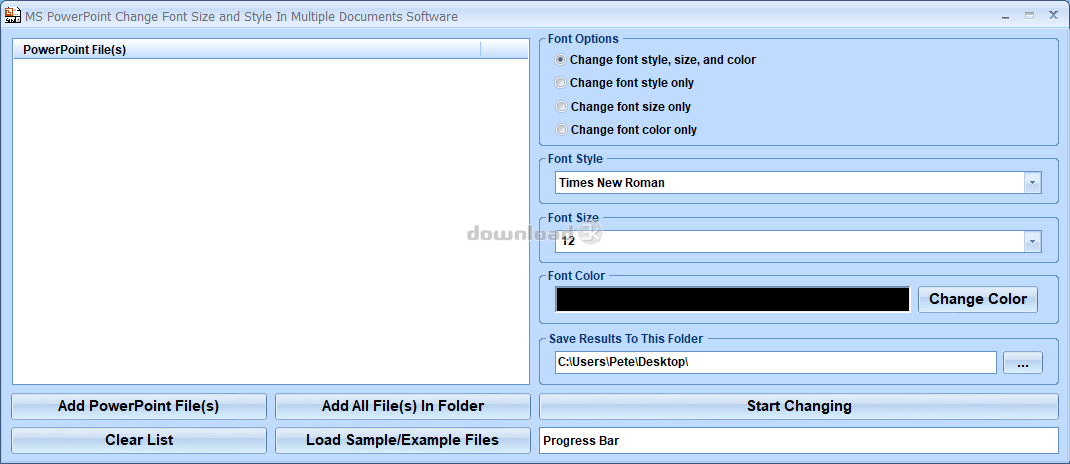Click Add PowerPoint File(s) button
Screen dimensions: 1070x464
(x=139, y=407)
